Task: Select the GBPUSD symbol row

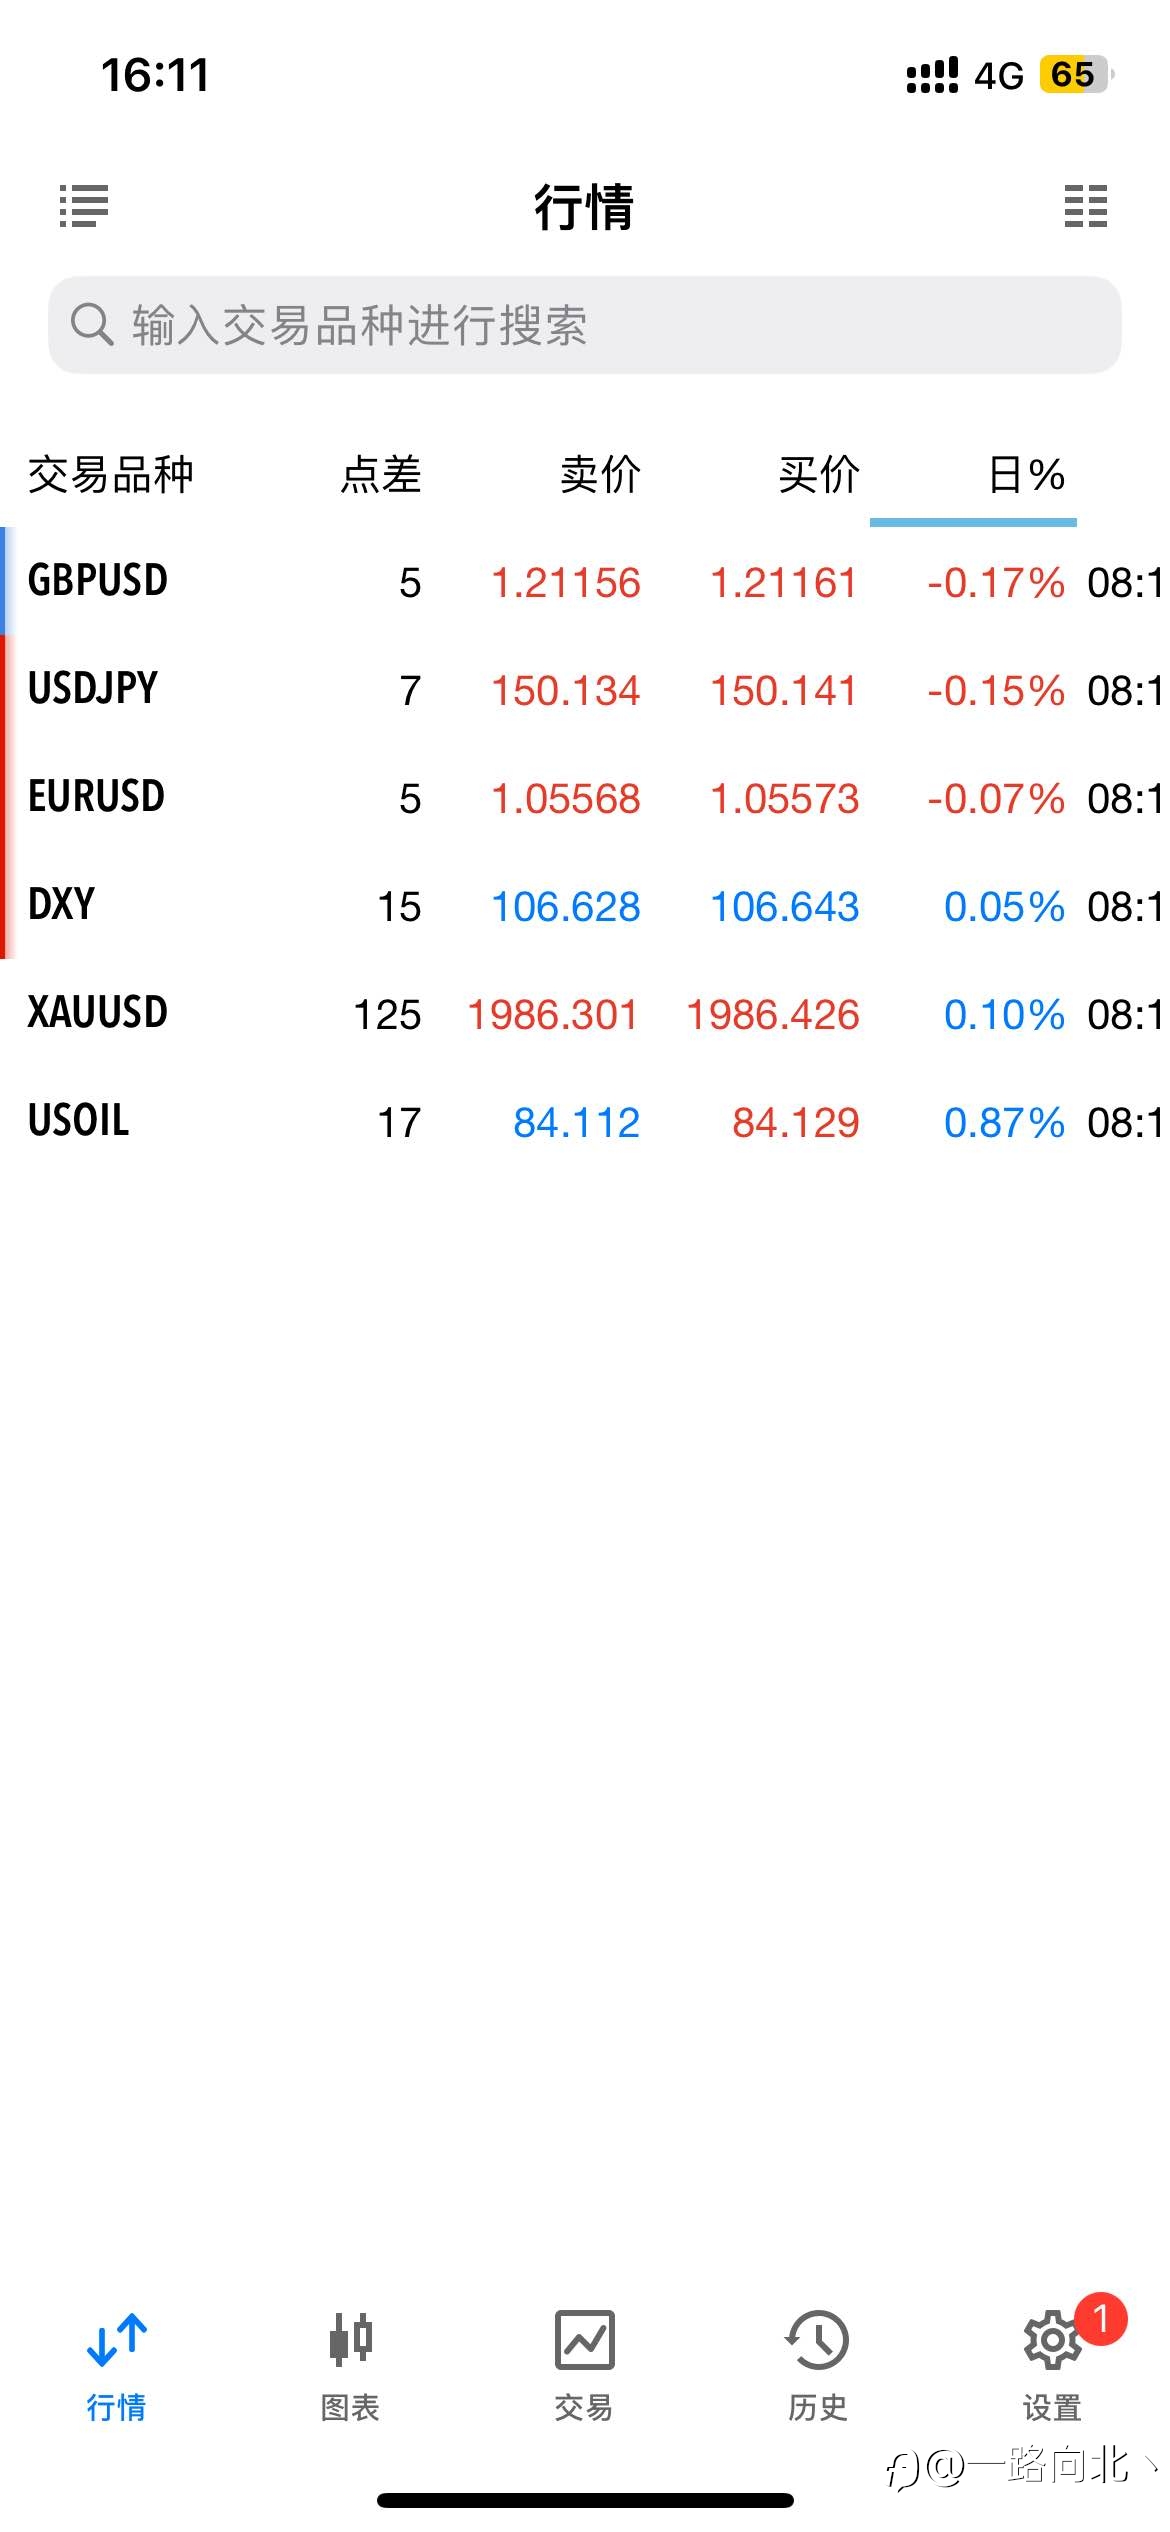Action: (x=585, y=581)
